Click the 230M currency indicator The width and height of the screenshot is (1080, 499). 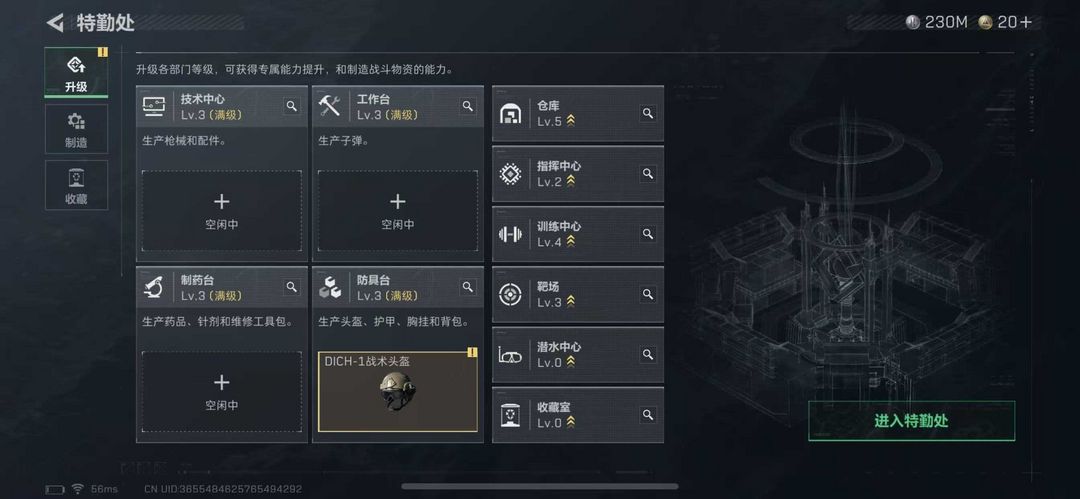pyautogui.click(x=937, y=22)
